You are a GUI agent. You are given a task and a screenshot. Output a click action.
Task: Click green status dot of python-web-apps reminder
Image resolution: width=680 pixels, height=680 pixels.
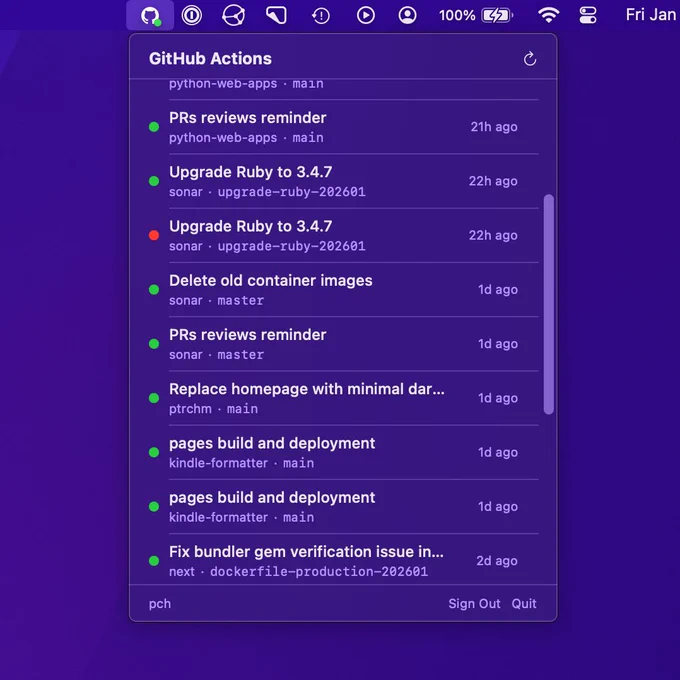(154, 127)
